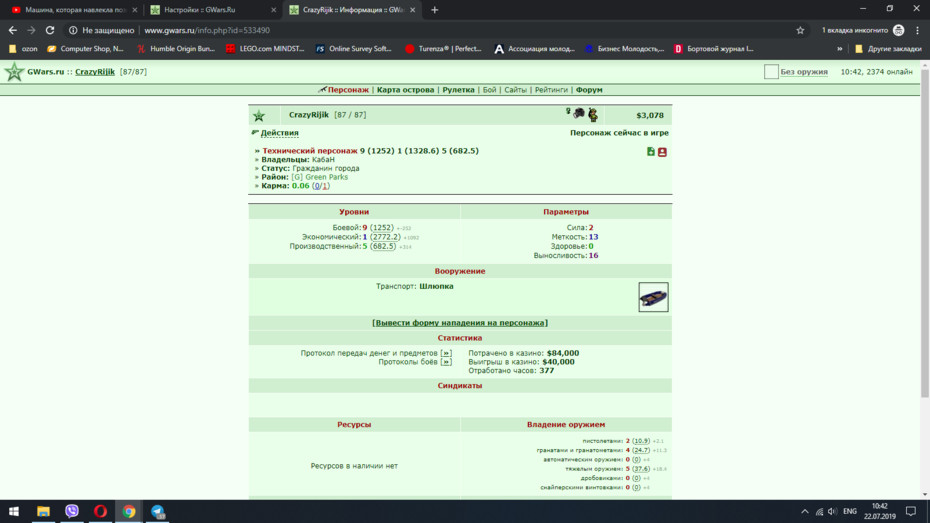Open the Turenza bookmark
The width and height of the screenshot is (930, 523).
(x=443, y=49)
